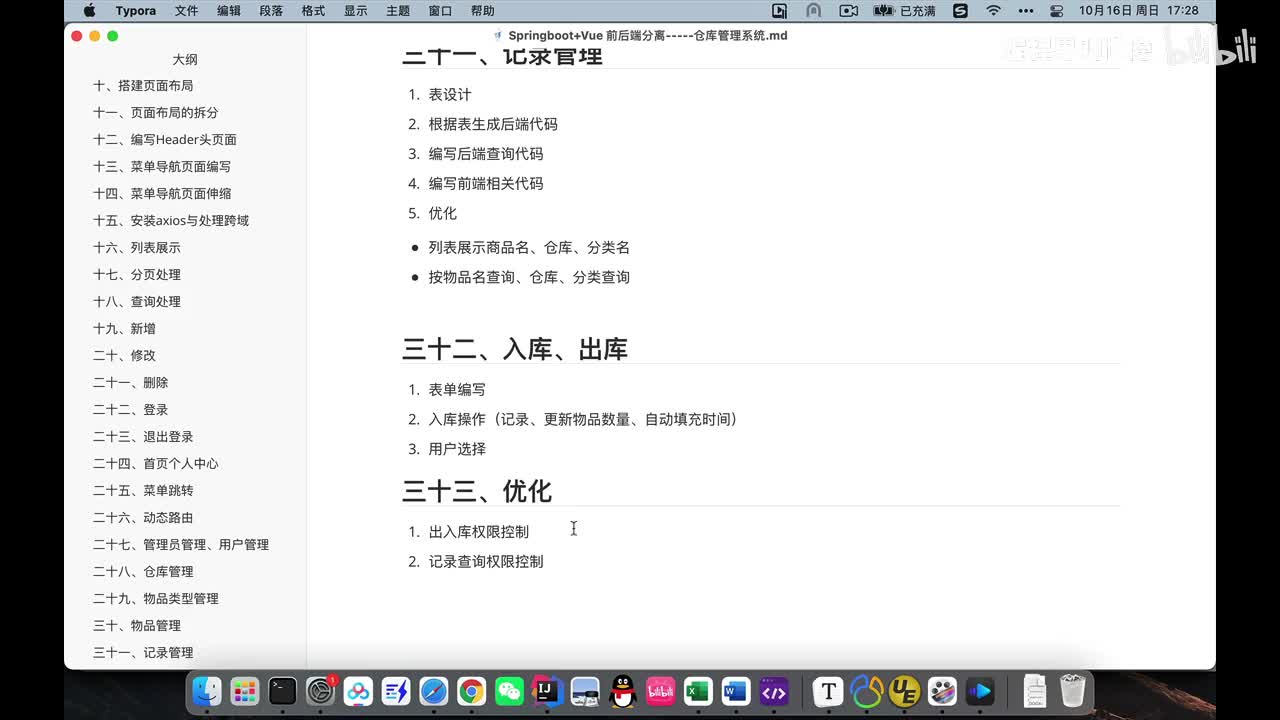Click the Typora T icon in Dock
The image size is (1280, 720).
[828, 691]
